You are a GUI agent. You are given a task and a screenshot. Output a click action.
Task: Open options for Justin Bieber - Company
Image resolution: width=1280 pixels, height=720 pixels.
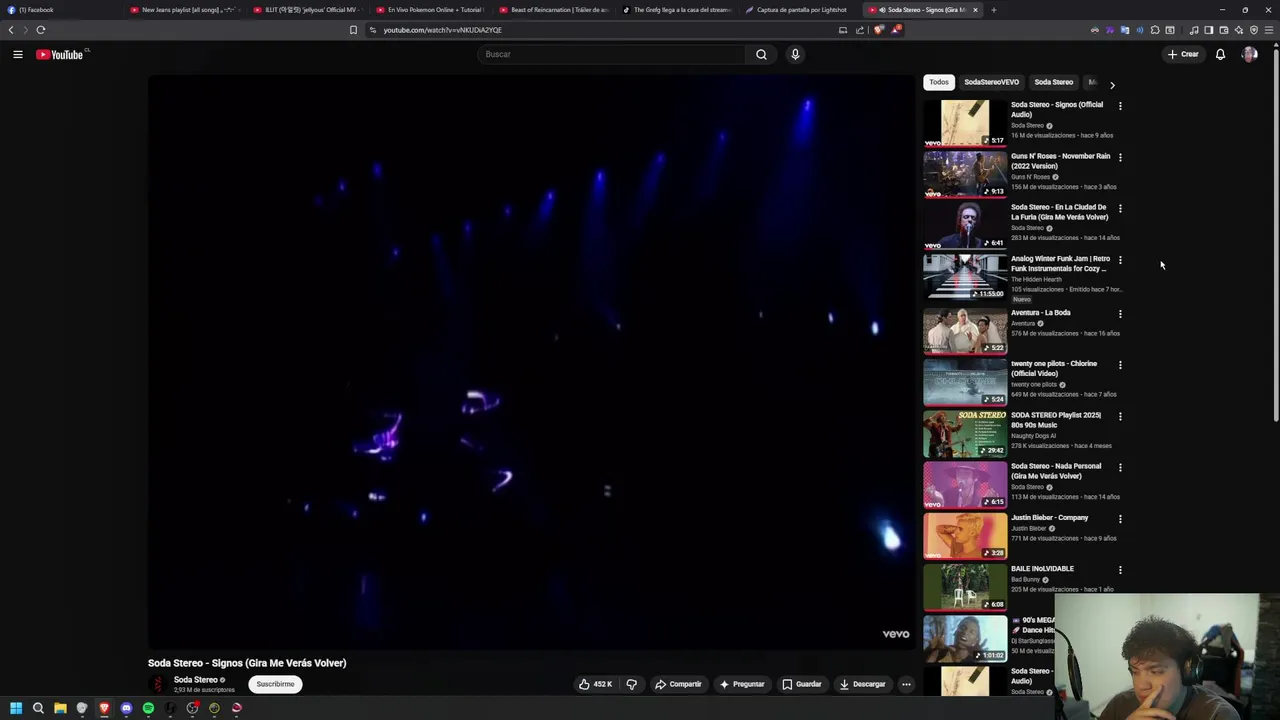[1120, 518]
